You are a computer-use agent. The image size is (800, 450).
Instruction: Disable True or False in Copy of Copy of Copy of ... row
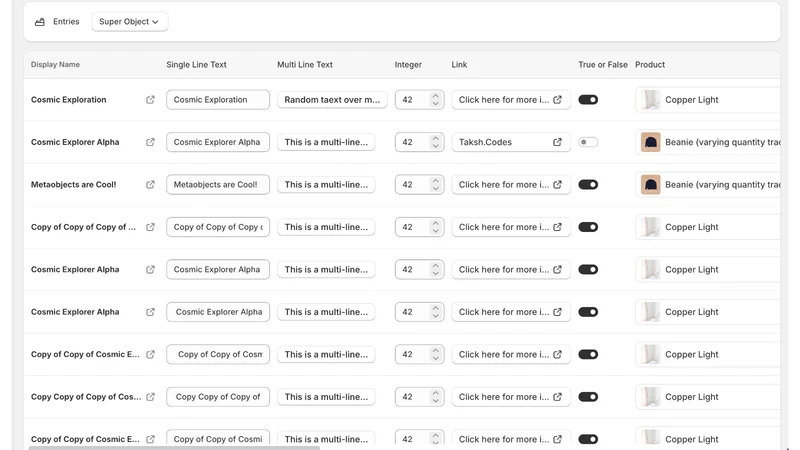click(588, 227)
